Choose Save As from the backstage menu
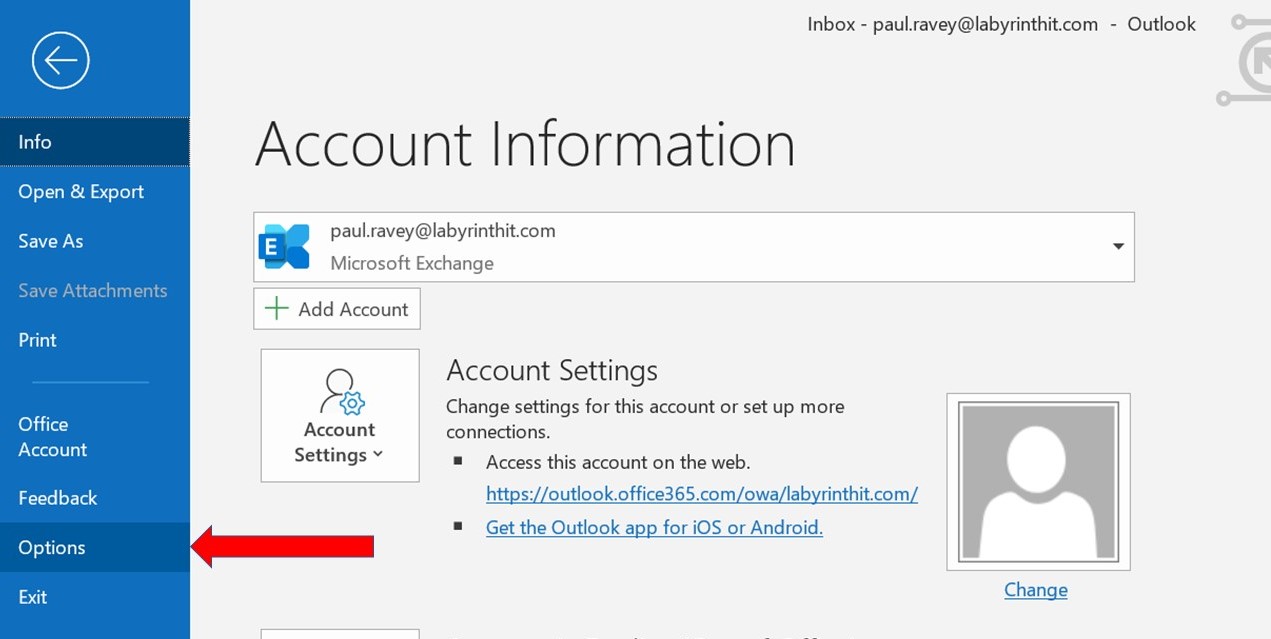This screenshot has height=639, width=1271. tap(95, 241)
